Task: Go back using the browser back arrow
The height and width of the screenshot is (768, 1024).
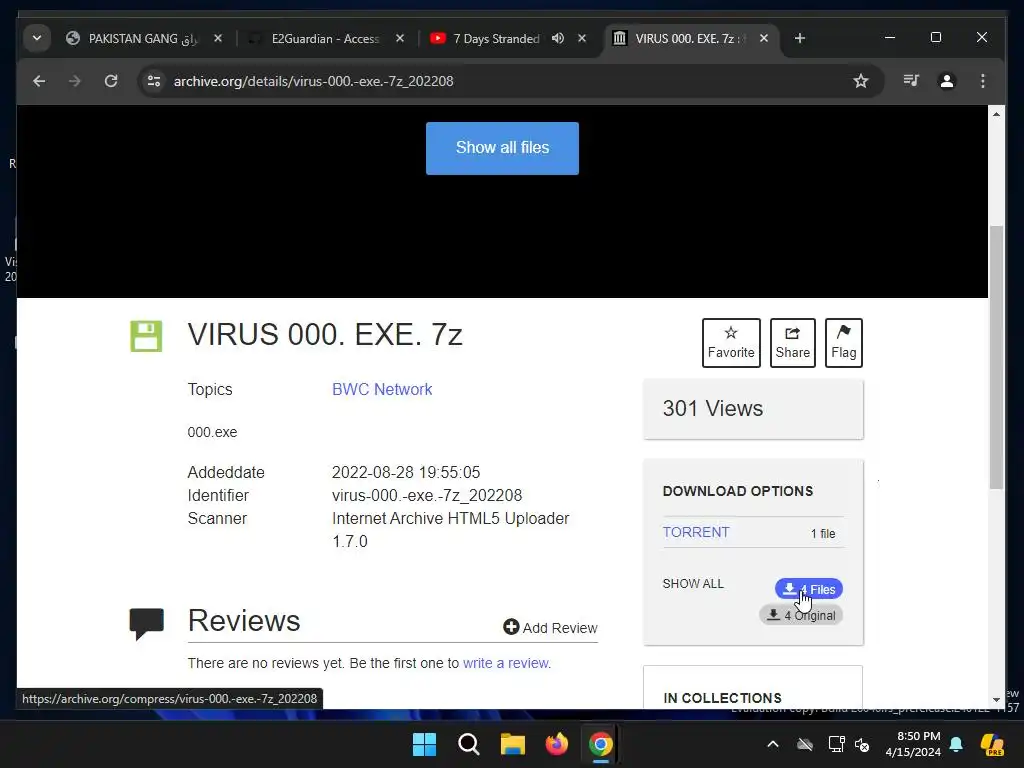Action: click(39, 81)
